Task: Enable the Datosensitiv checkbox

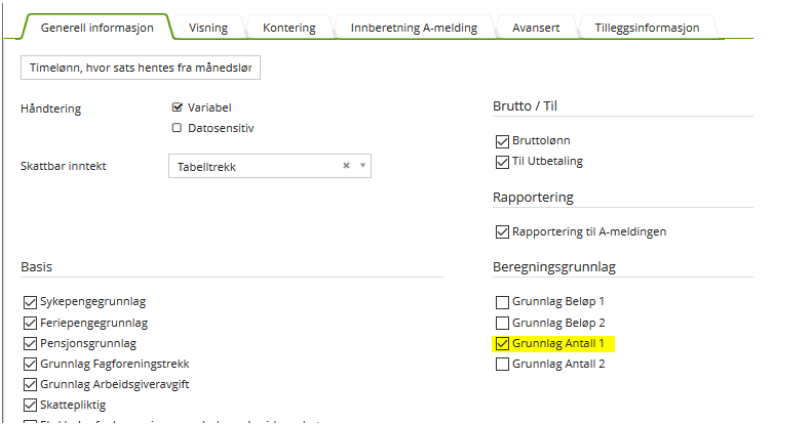Action: 177,128
